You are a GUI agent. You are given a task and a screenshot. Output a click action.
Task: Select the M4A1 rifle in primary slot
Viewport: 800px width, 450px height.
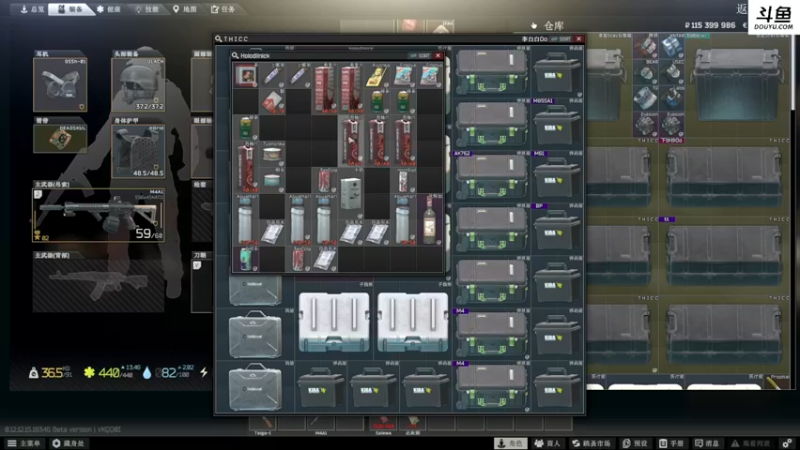point(98,214)
